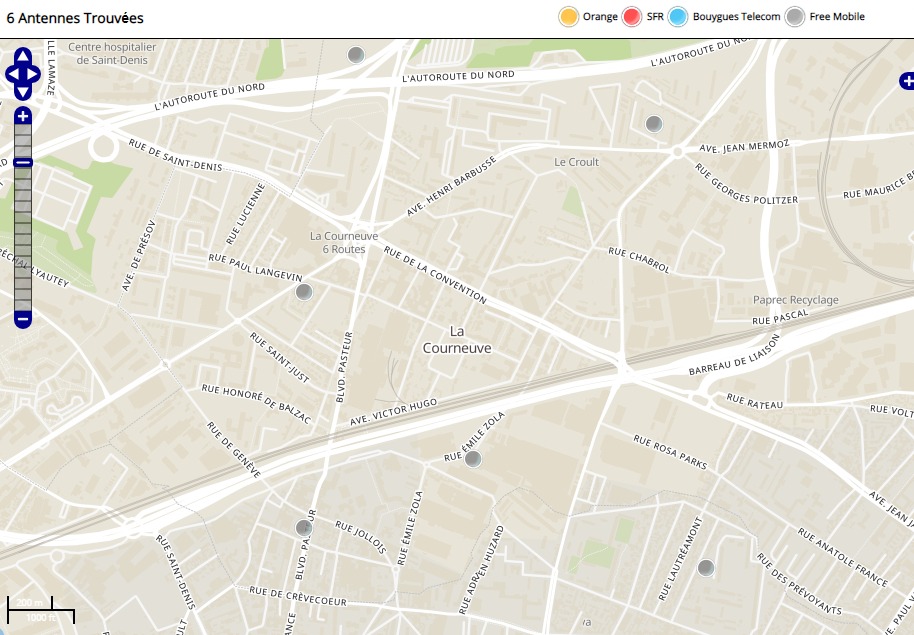This screenshot has width=914, height=635.
Task: Select antenna marker on Rue Émile Zola
Action: click(x=473, y=459)
